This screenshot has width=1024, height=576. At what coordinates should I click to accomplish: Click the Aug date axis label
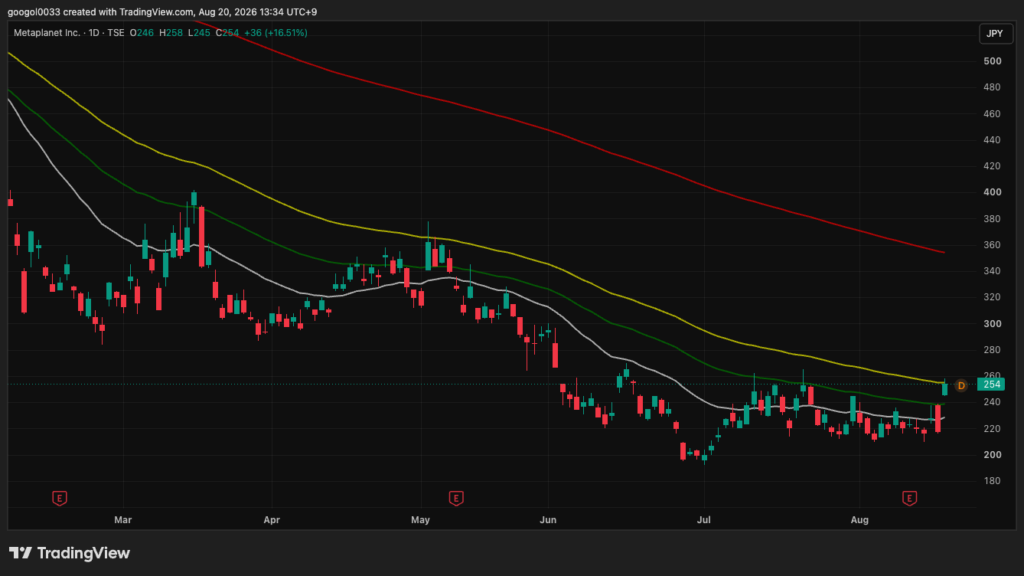pyautogui.click(x=859, y=520)
